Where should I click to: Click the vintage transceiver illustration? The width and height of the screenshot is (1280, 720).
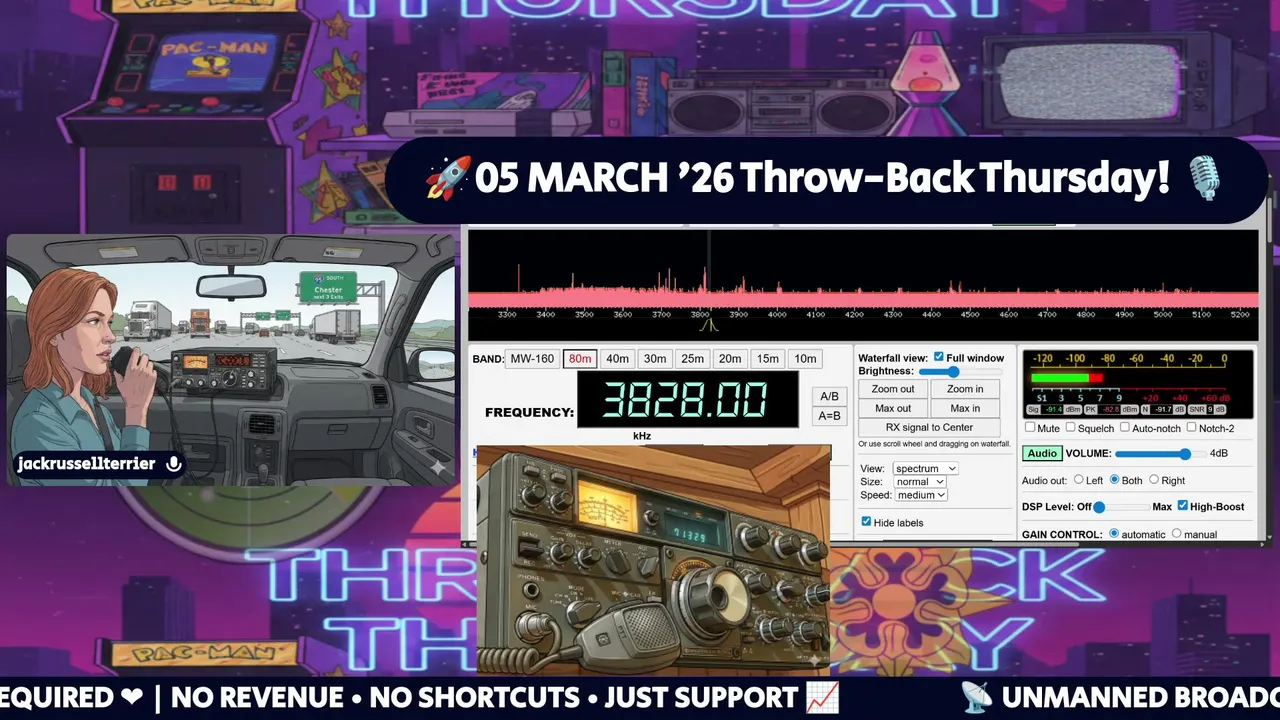(x=653, y=561)
